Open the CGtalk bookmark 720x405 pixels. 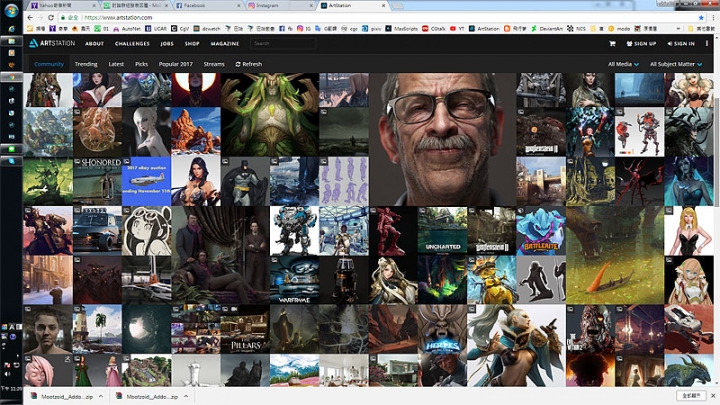pos(434,28)
